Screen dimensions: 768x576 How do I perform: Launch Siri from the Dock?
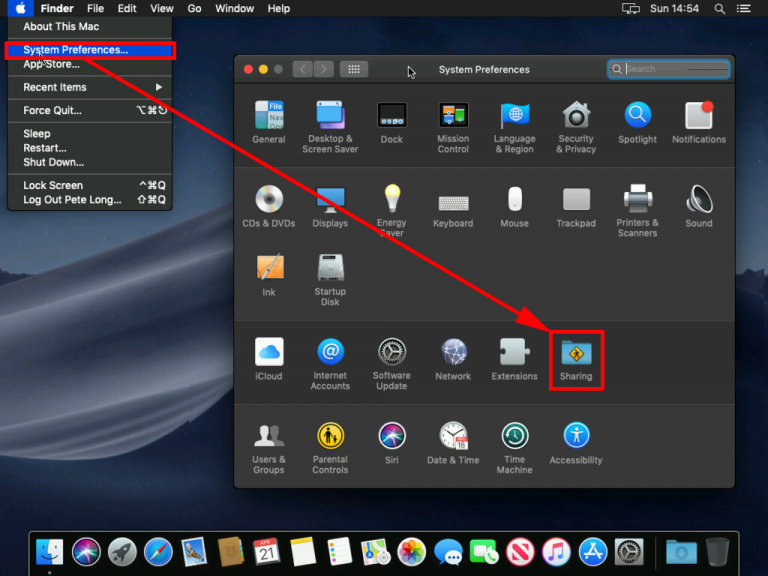tap(86, 552)
